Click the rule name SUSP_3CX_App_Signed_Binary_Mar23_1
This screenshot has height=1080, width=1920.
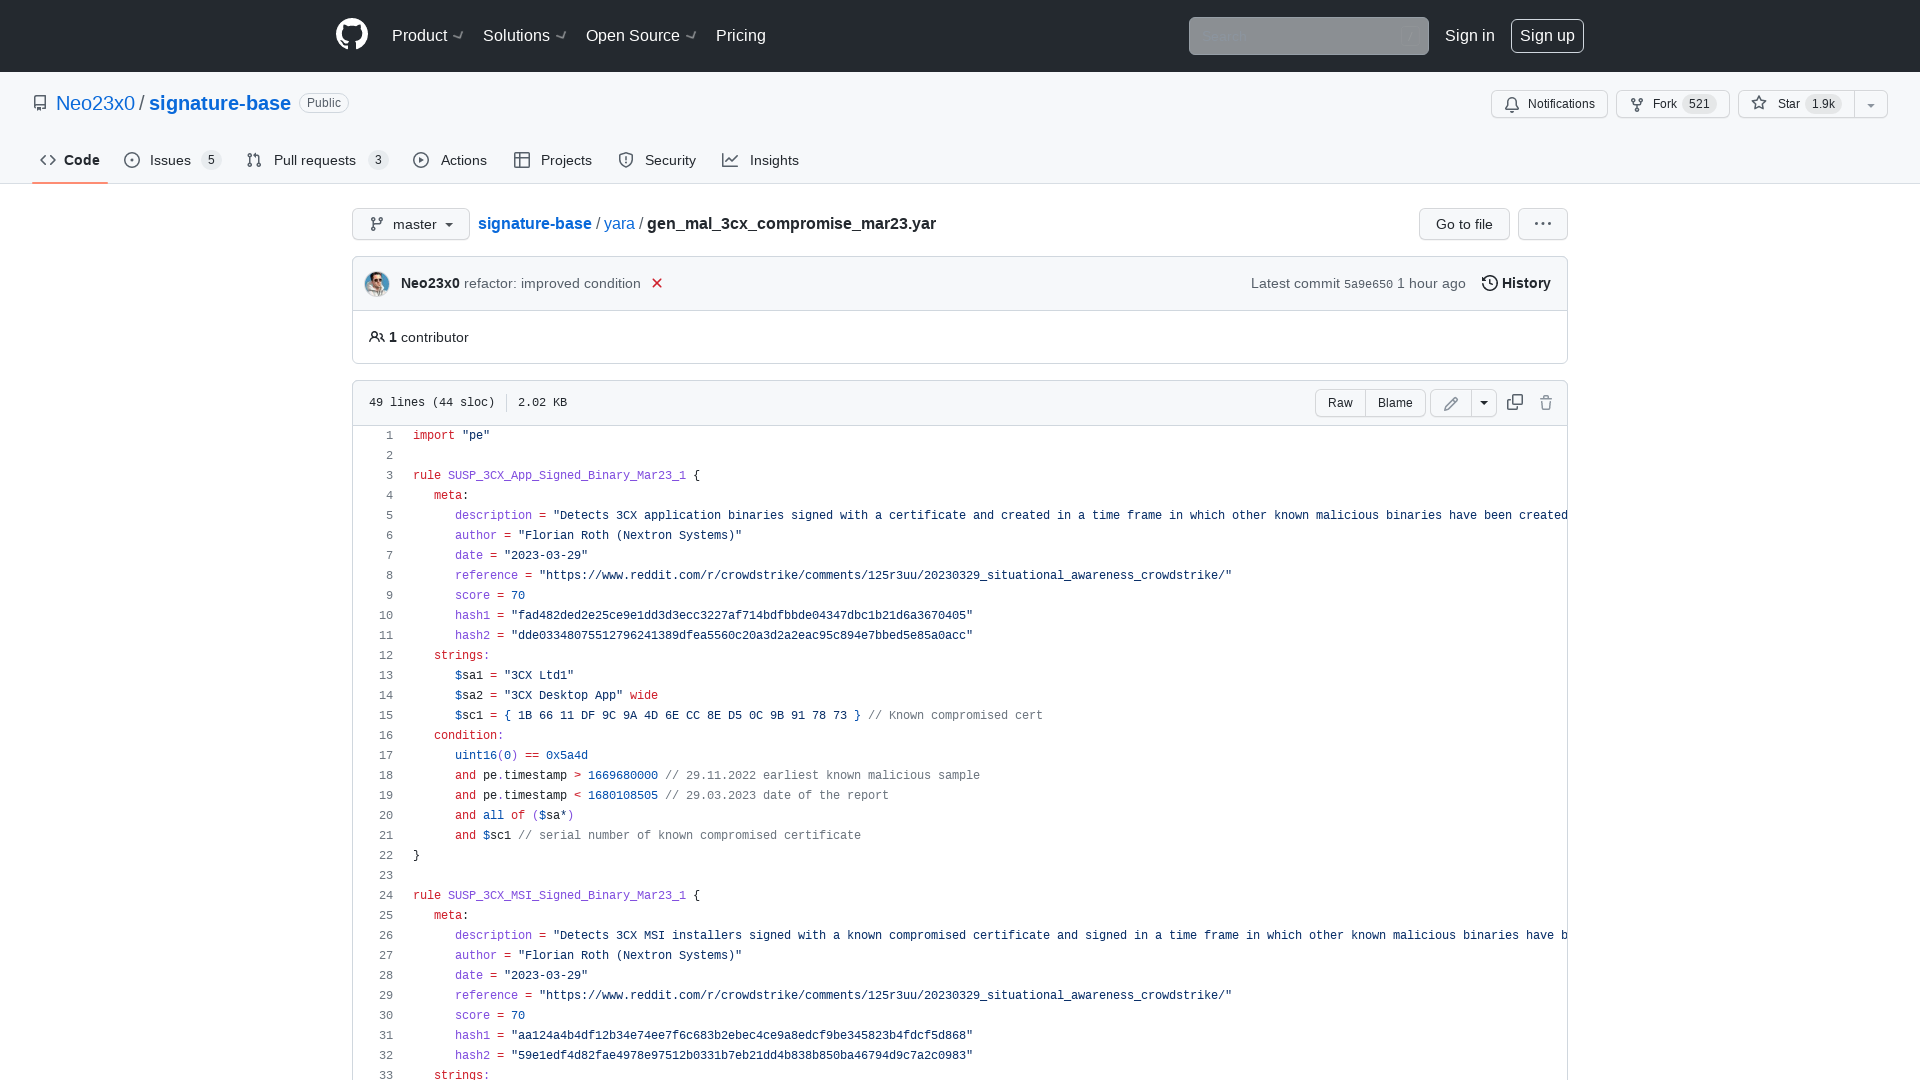coord(567,476)
